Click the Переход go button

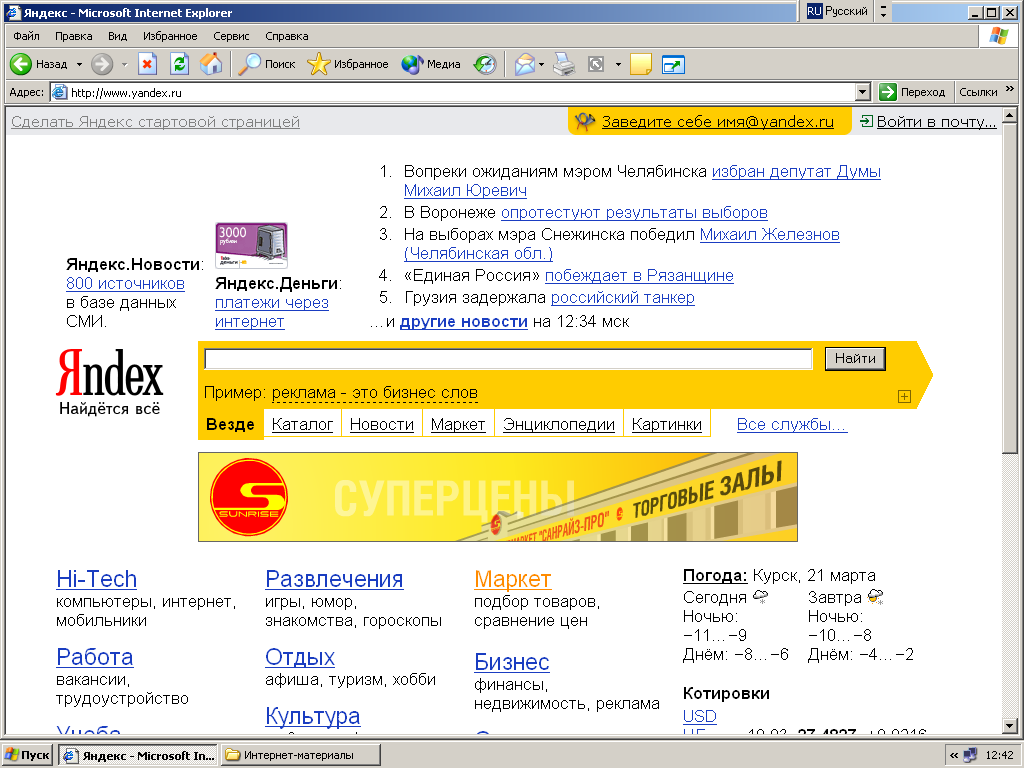point(912,92)
